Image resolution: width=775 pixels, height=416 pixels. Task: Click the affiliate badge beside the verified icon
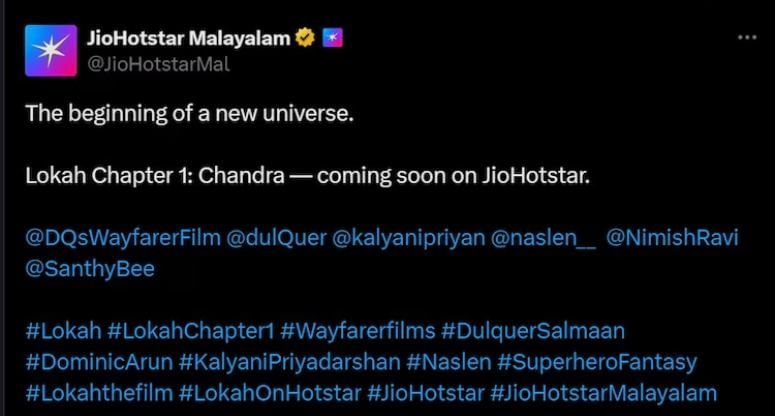(333, 38)
